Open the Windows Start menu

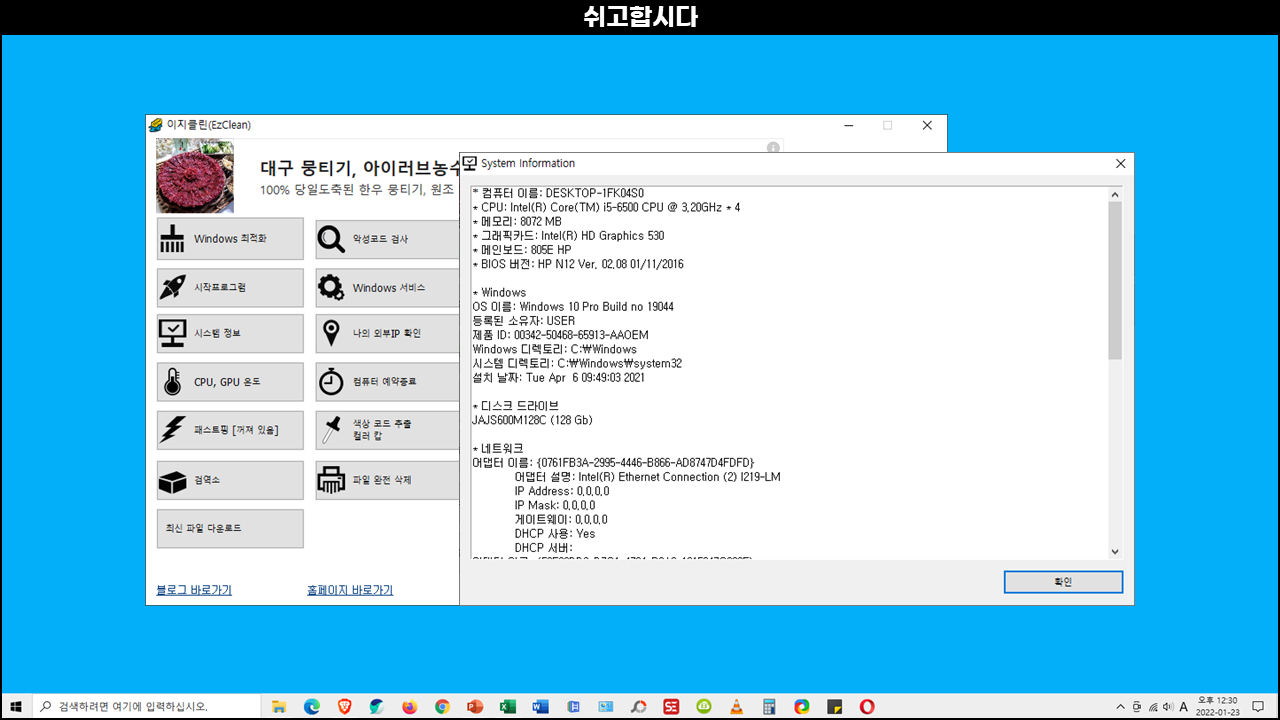pyautogui.click(x=16, y=706)
